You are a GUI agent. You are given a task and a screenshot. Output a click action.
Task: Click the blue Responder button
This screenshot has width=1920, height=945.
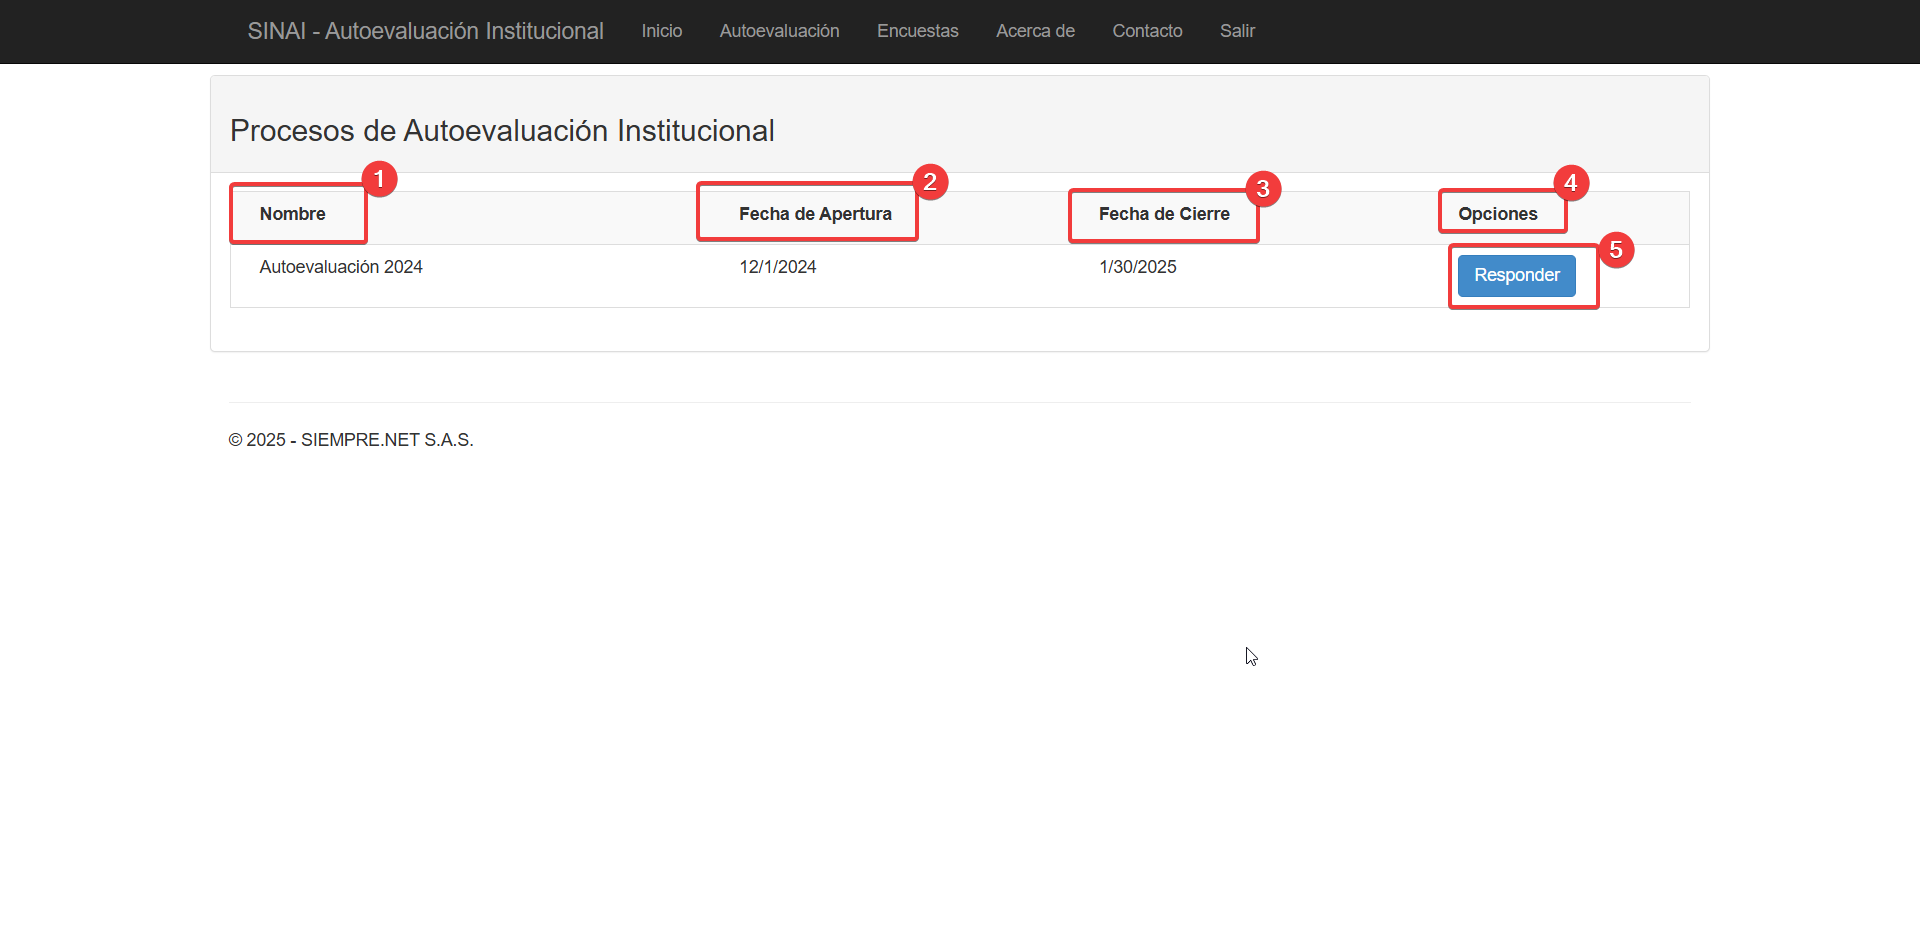pyautogui.click(x=1516, y=275)
